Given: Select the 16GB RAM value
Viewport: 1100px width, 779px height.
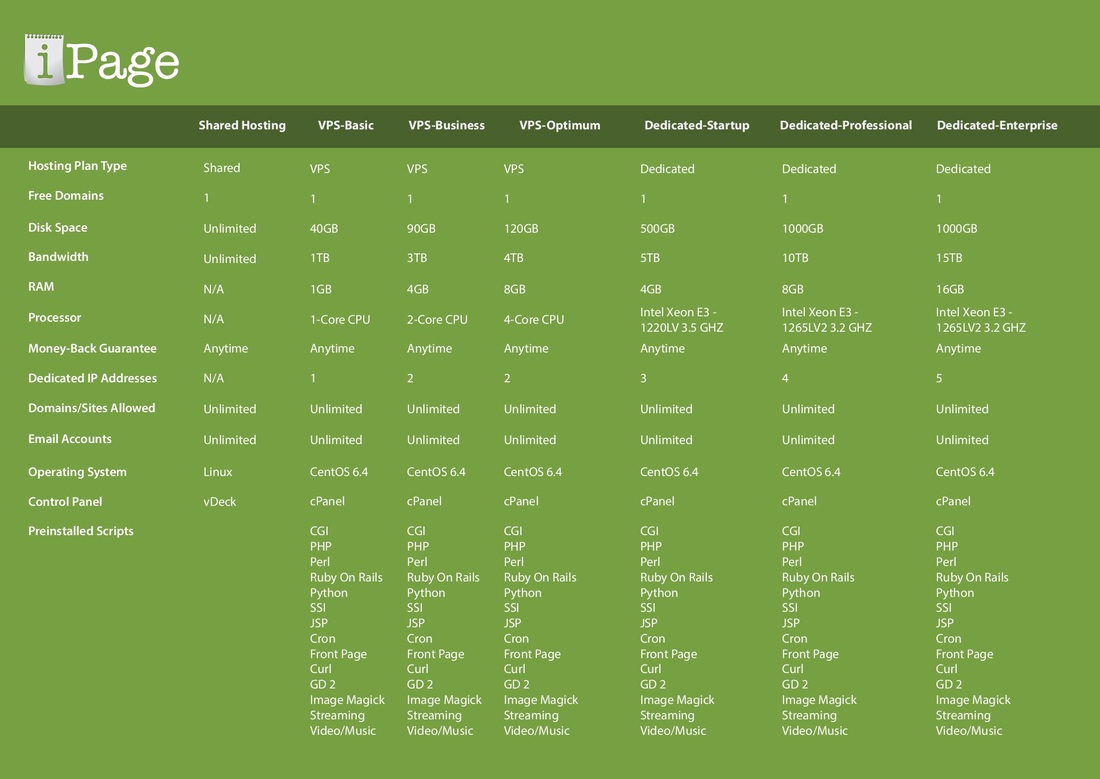Looking at the screenshot, I should (x=950, y=289).
